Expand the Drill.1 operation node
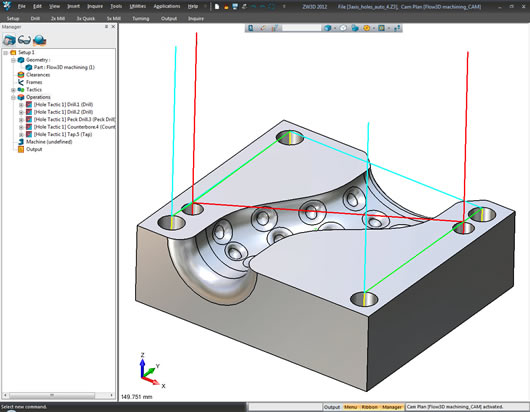530x412 pixels. pyautogui.click(x=21, y=105)
